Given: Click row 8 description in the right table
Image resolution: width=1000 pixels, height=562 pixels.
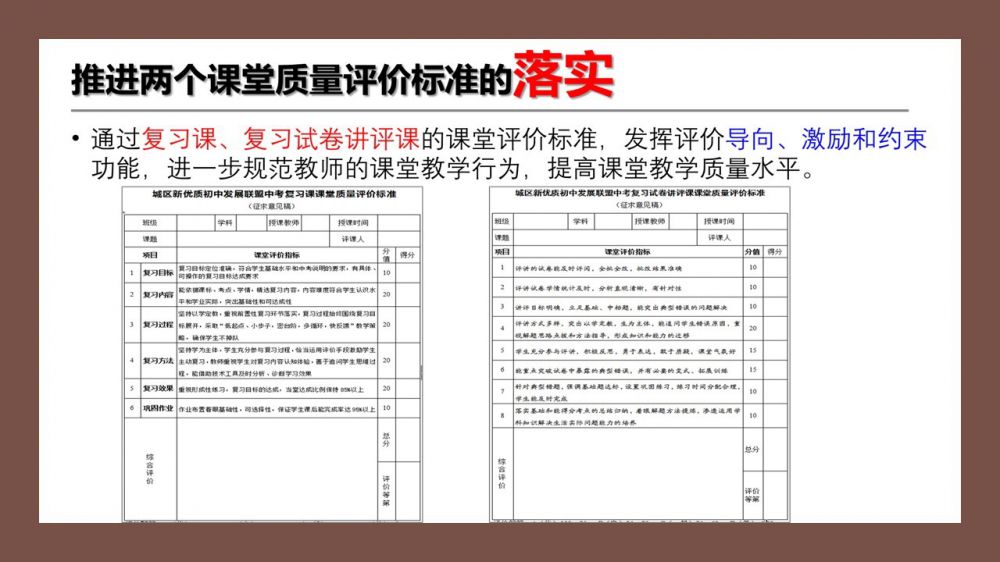Looking at the screenshot, I should pos(627,417).
